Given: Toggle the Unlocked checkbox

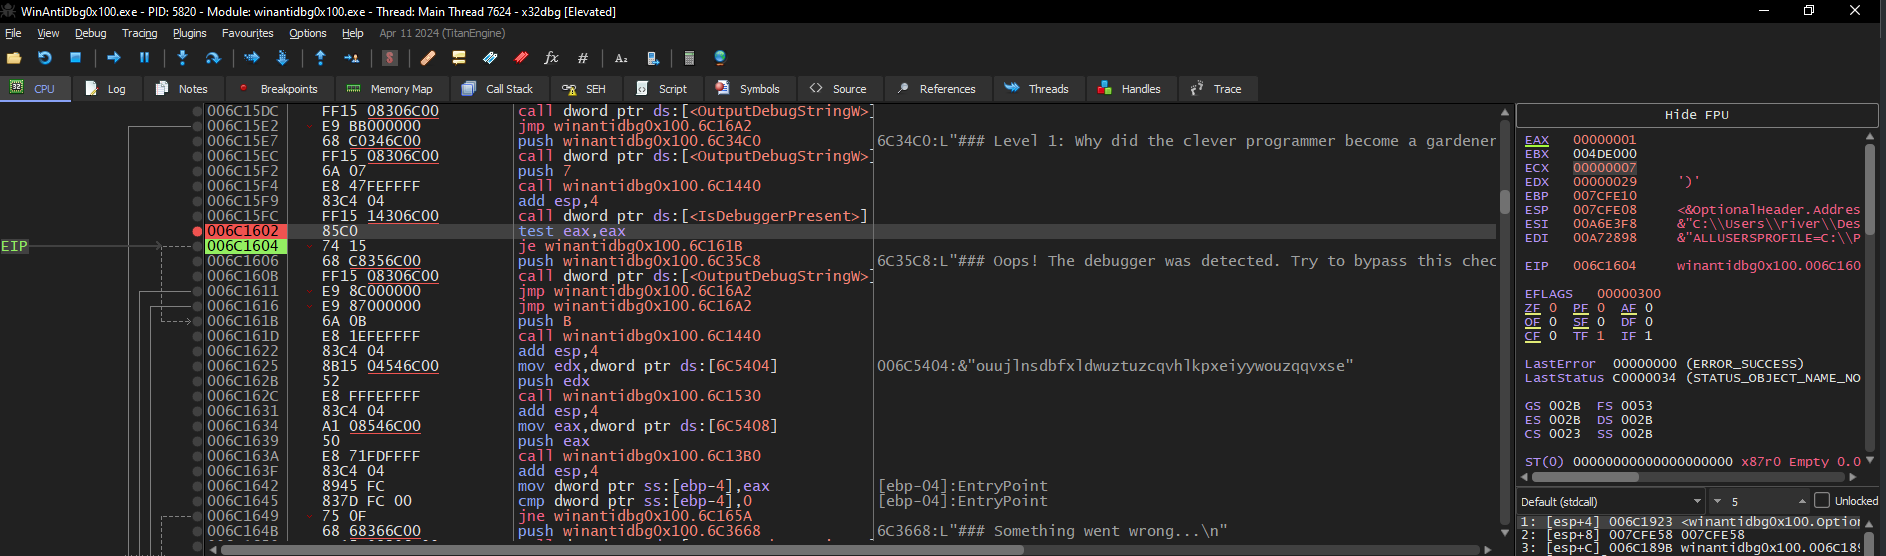Looking at the screenshot, I should (1822, 501).
